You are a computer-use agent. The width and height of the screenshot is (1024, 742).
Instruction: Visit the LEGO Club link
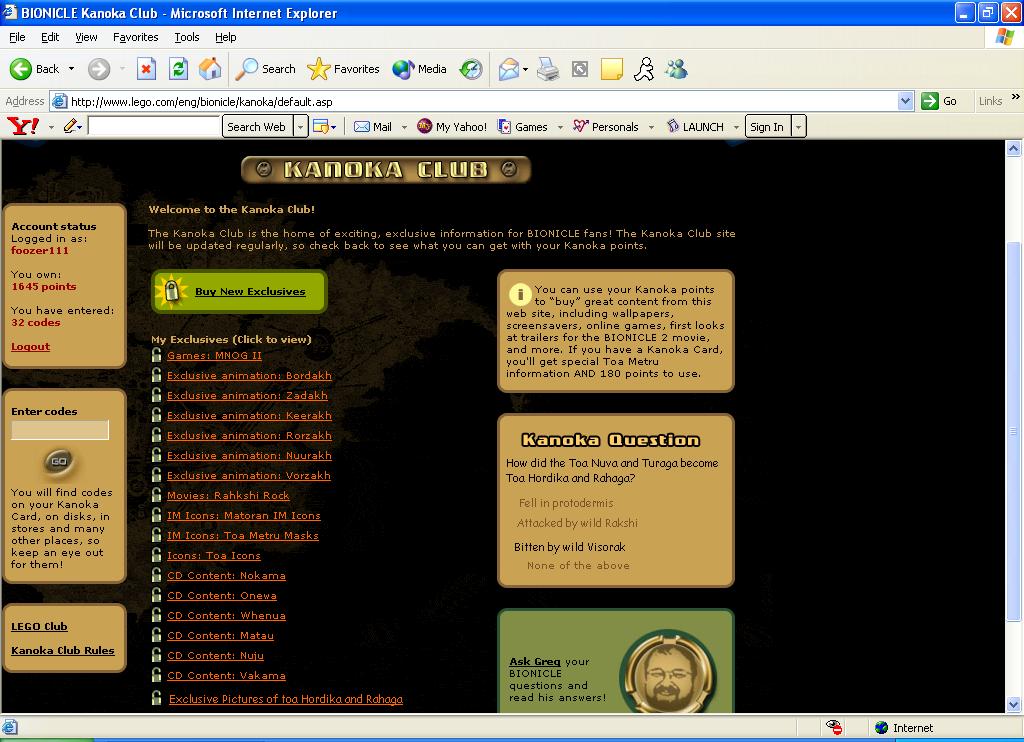pos(39,626)
